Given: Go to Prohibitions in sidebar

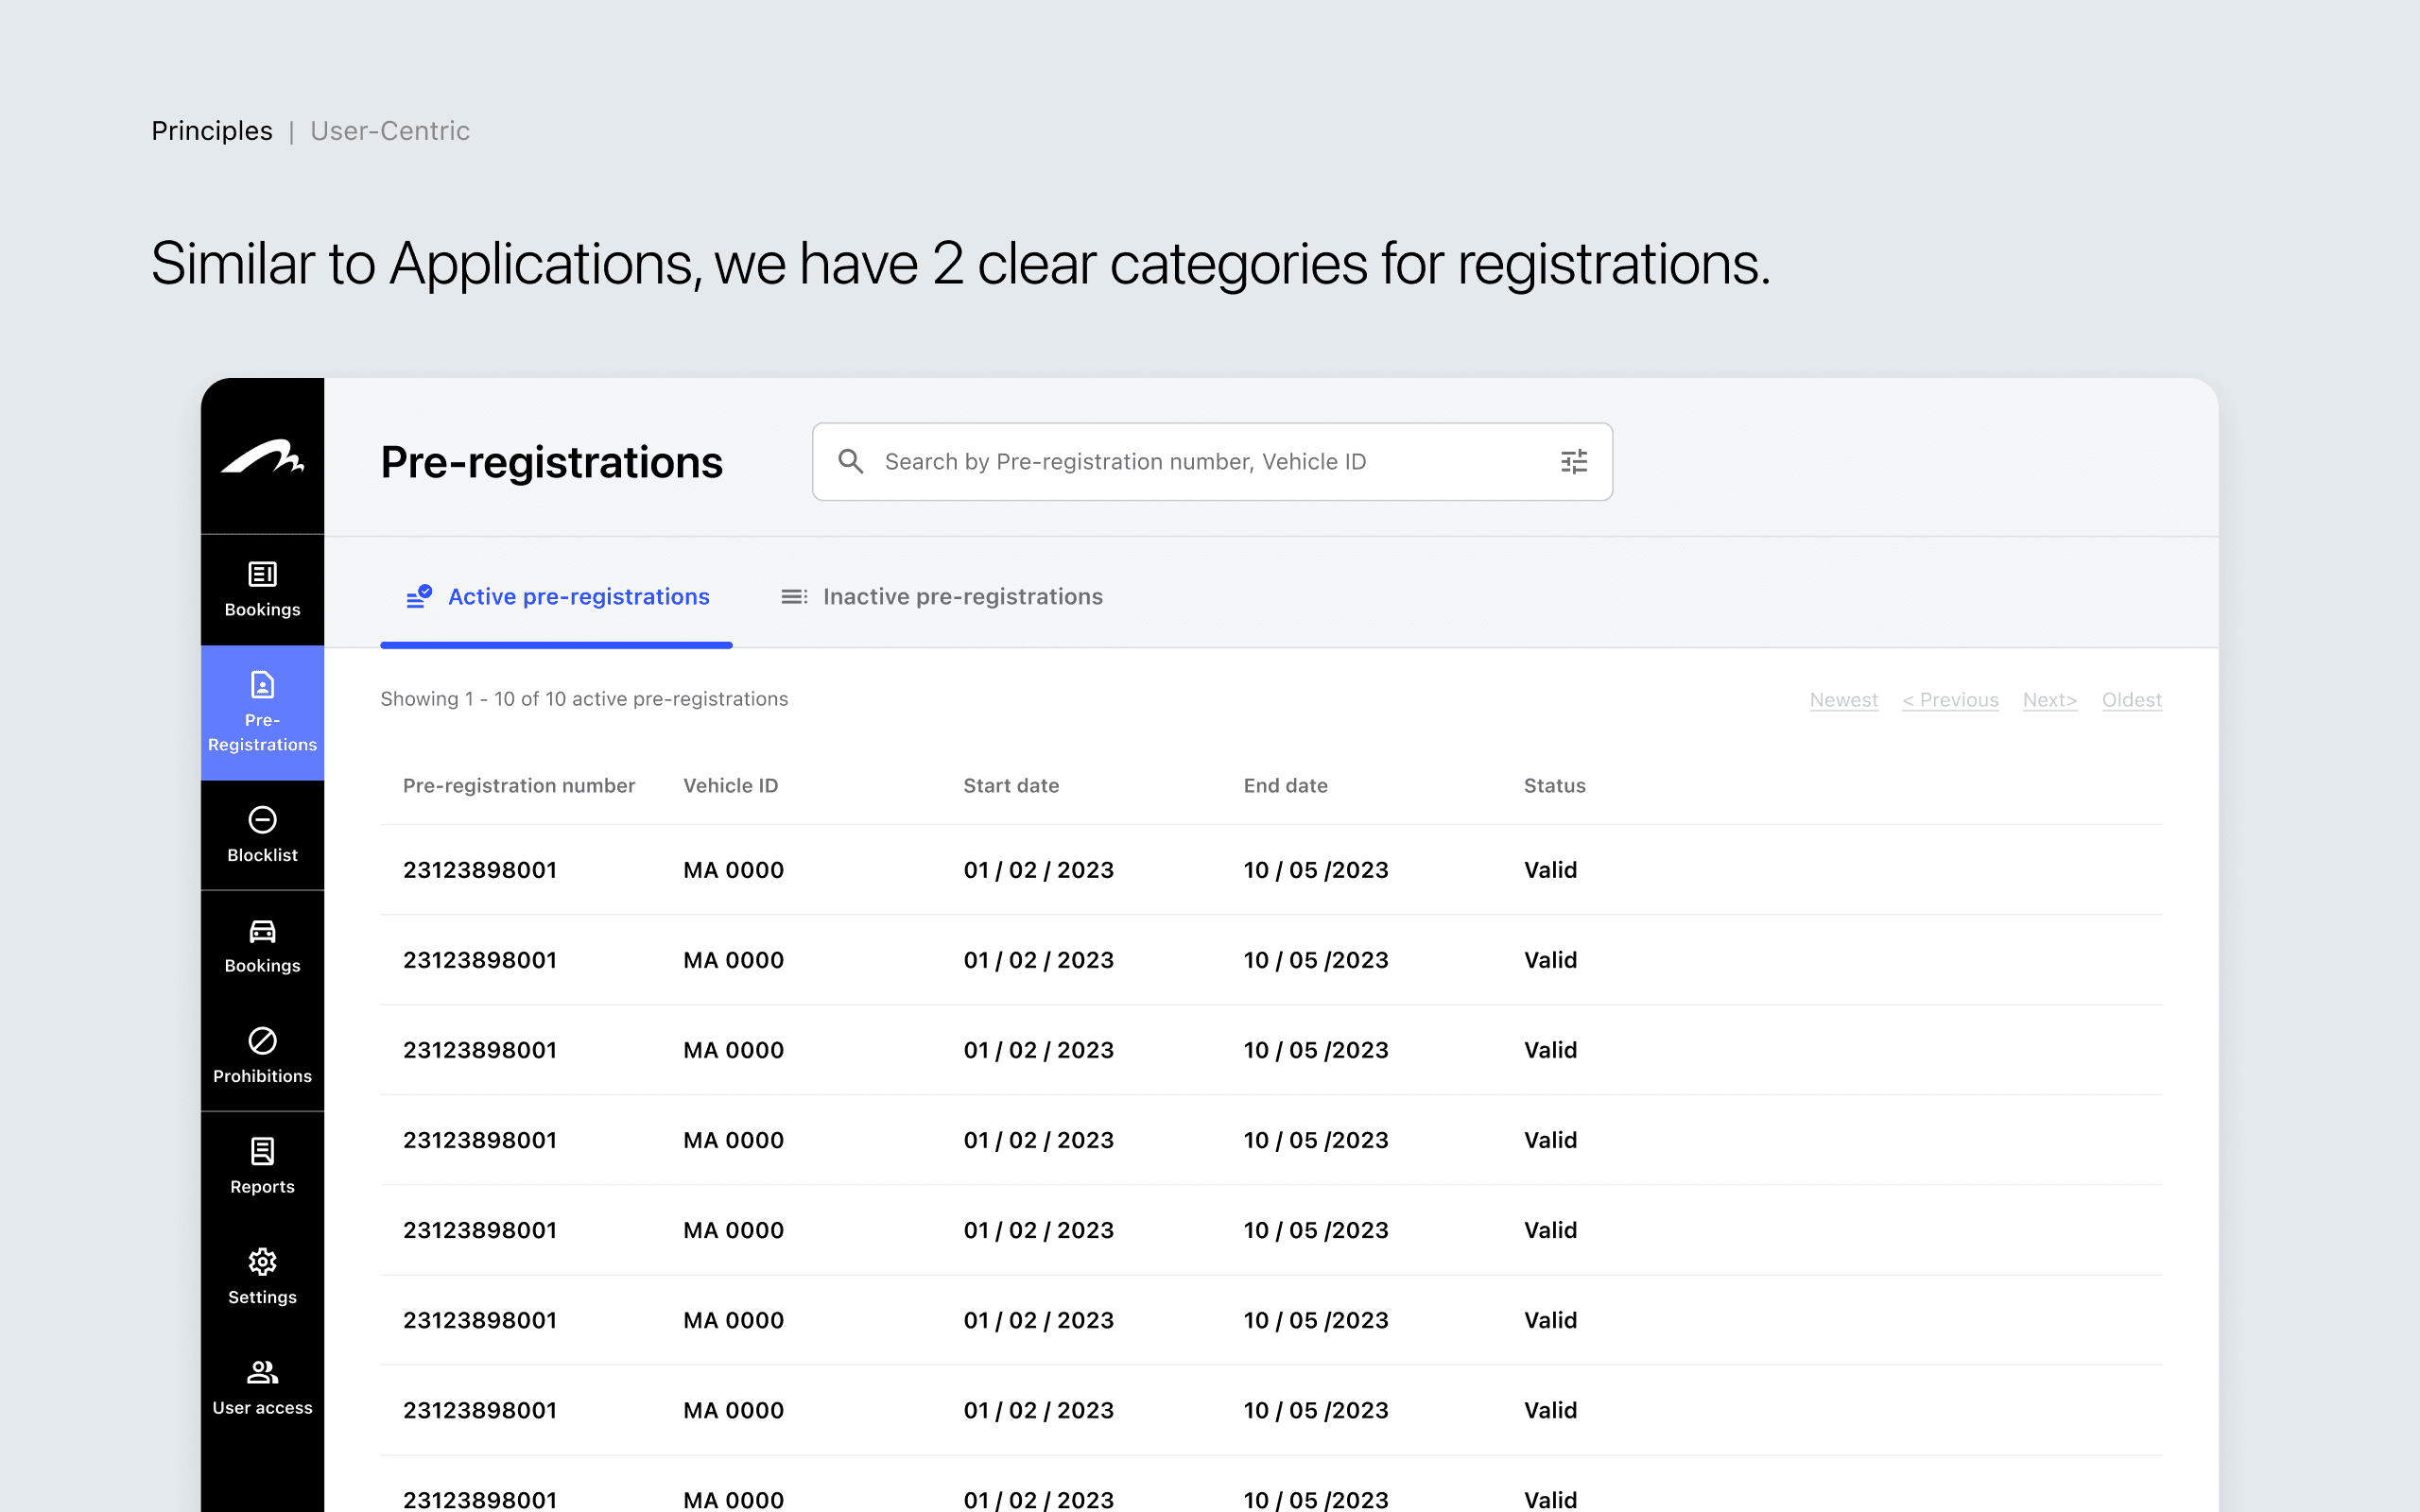Looking at the screenshot, I should 262,1055.
